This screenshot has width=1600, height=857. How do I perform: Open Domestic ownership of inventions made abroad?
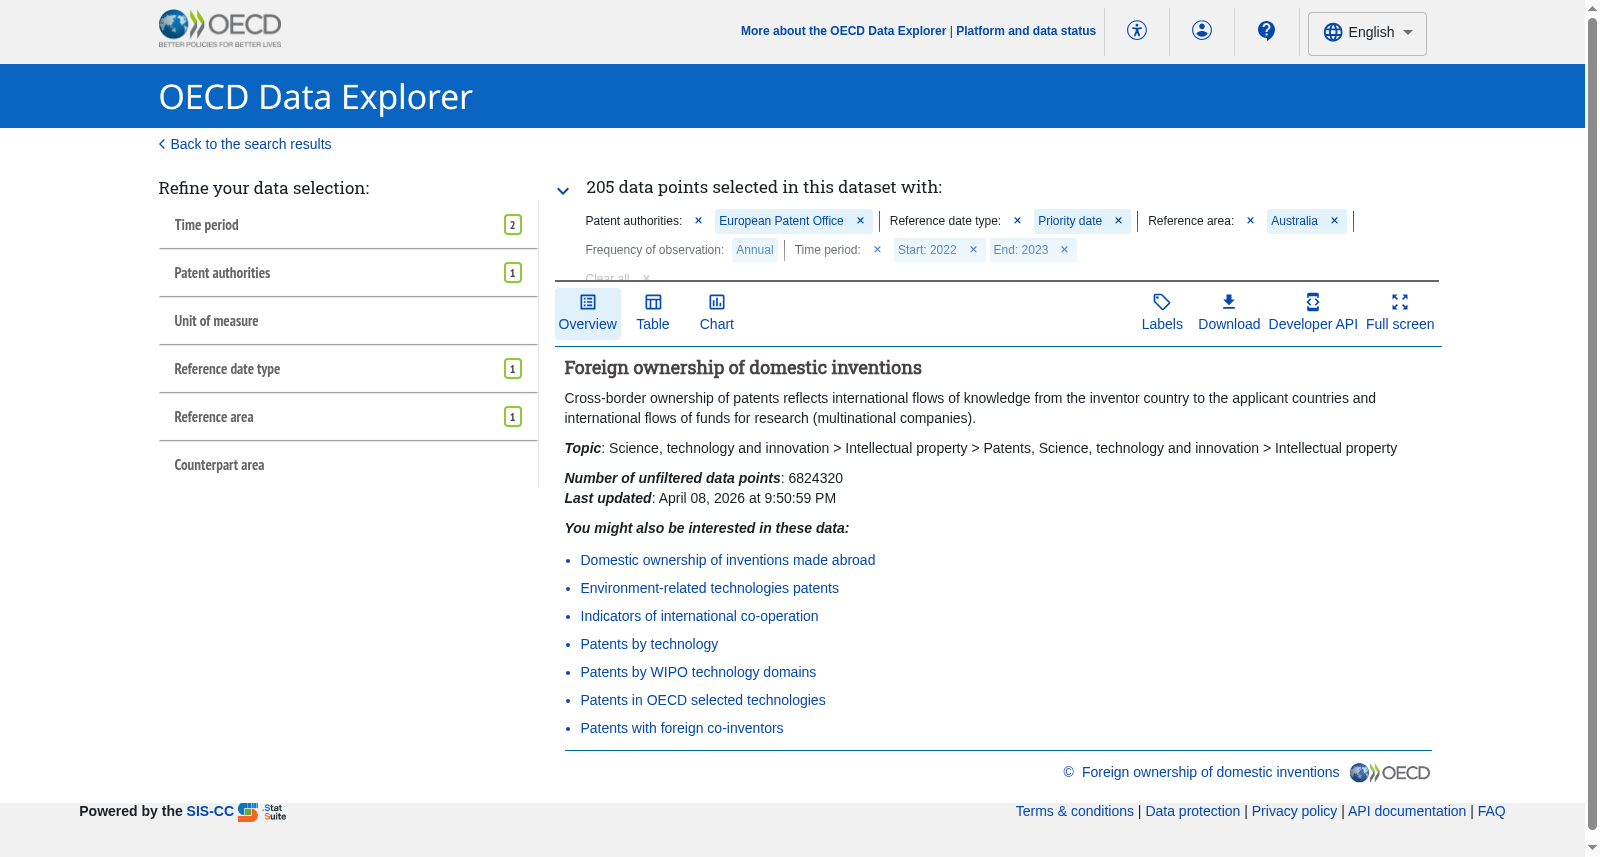click(728, 560)
